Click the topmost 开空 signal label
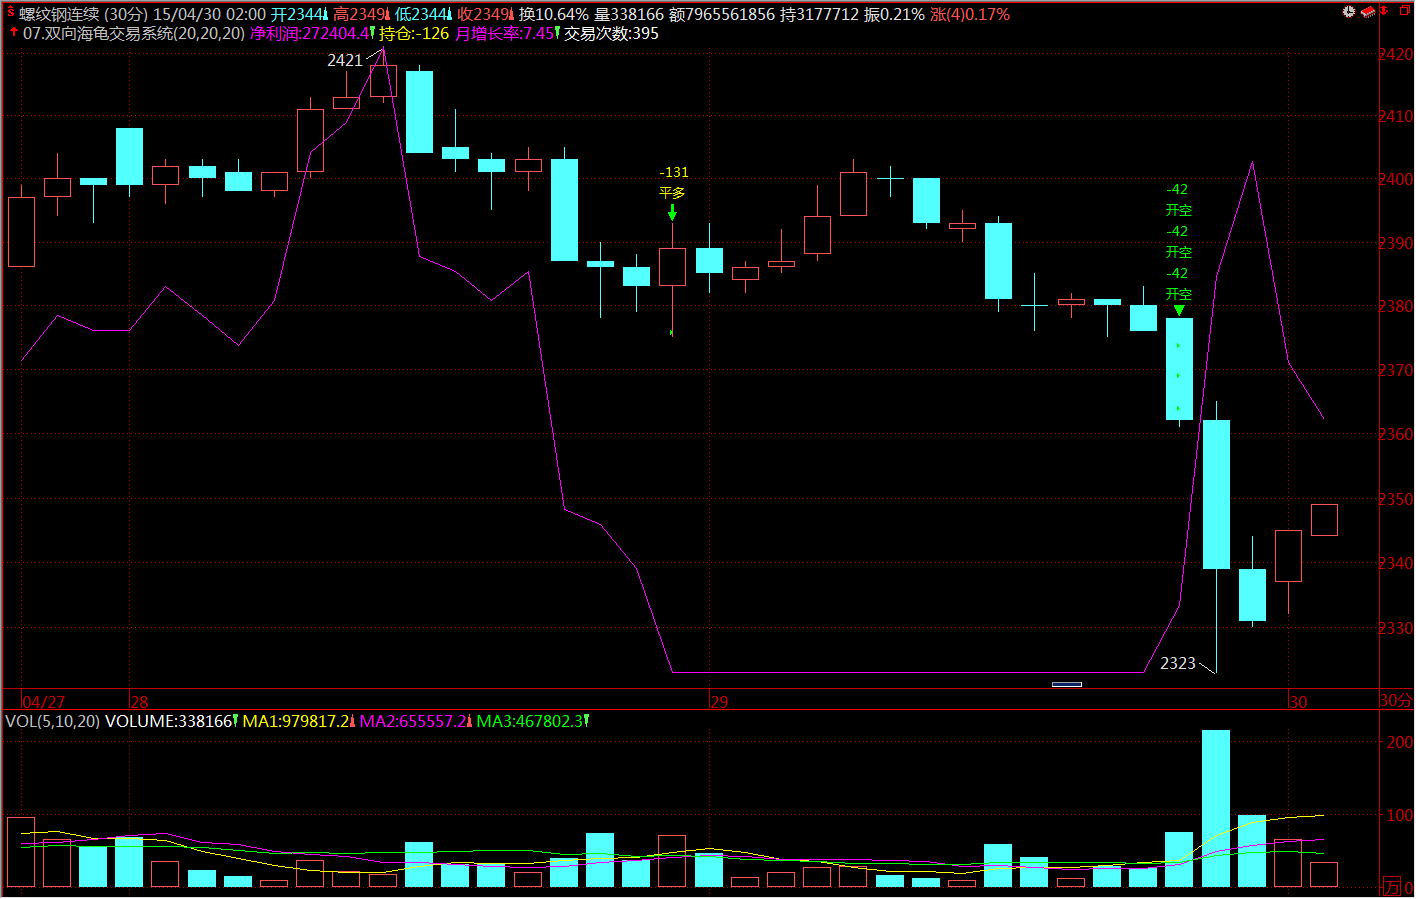 point(1179,210)
